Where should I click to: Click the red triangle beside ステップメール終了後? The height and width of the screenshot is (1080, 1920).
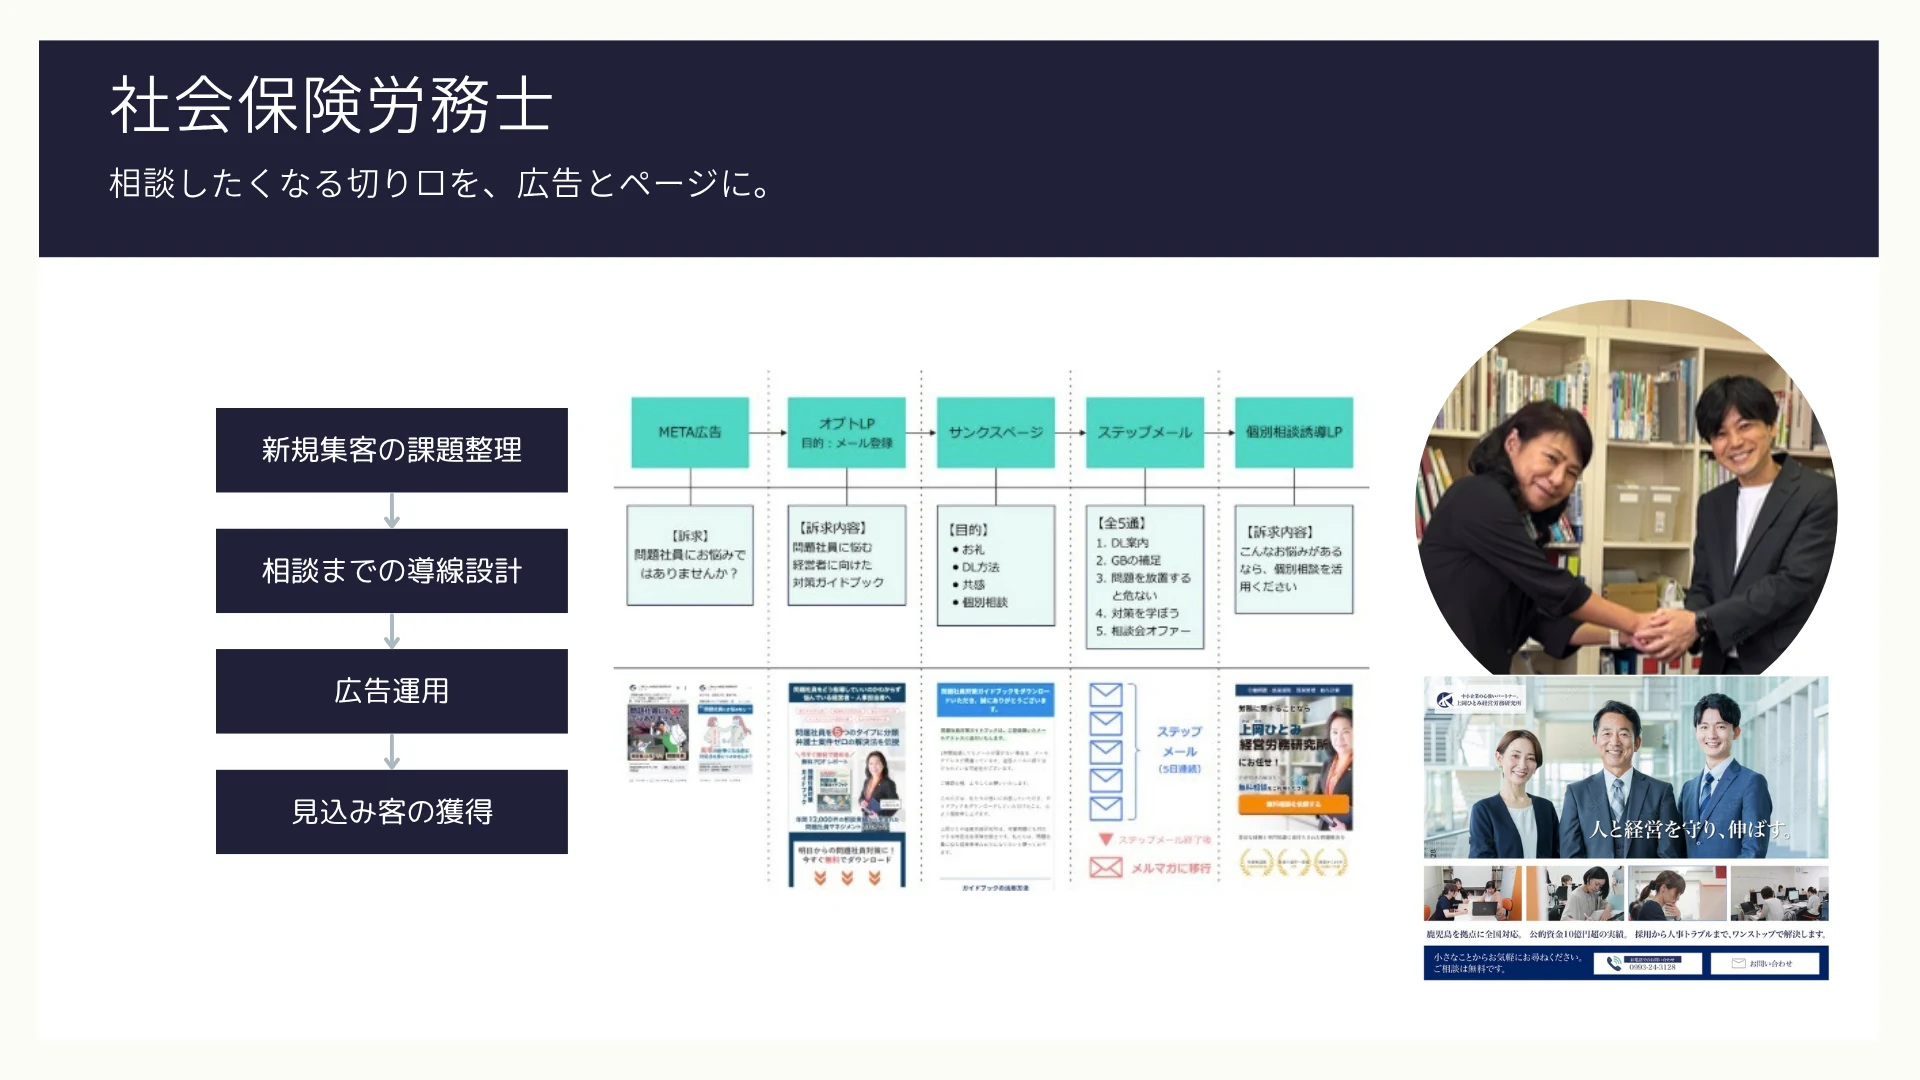pyautogui.click(x=1105, y=839)
